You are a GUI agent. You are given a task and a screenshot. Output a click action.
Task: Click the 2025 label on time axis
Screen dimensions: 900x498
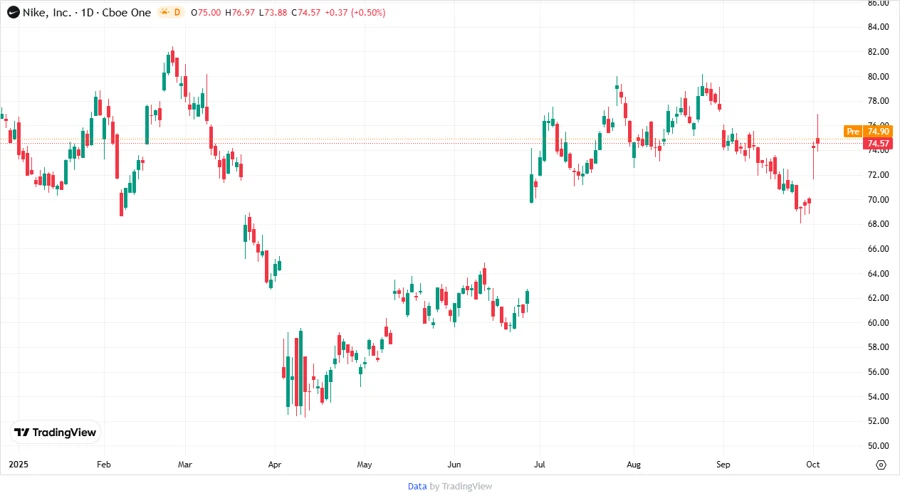click(19, 465)
